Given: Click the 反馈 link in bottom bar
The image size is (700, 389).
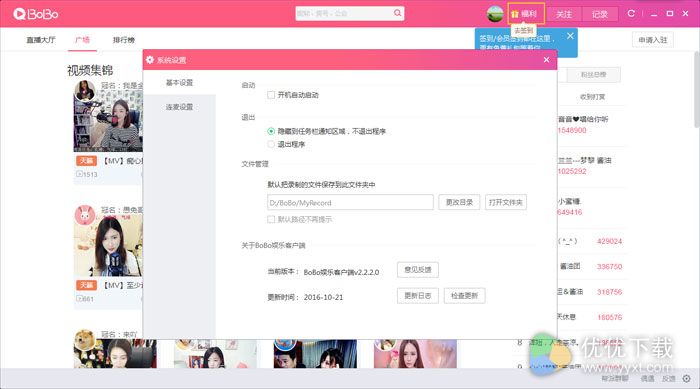Looking at the screenshot, I should pos(668,379).
